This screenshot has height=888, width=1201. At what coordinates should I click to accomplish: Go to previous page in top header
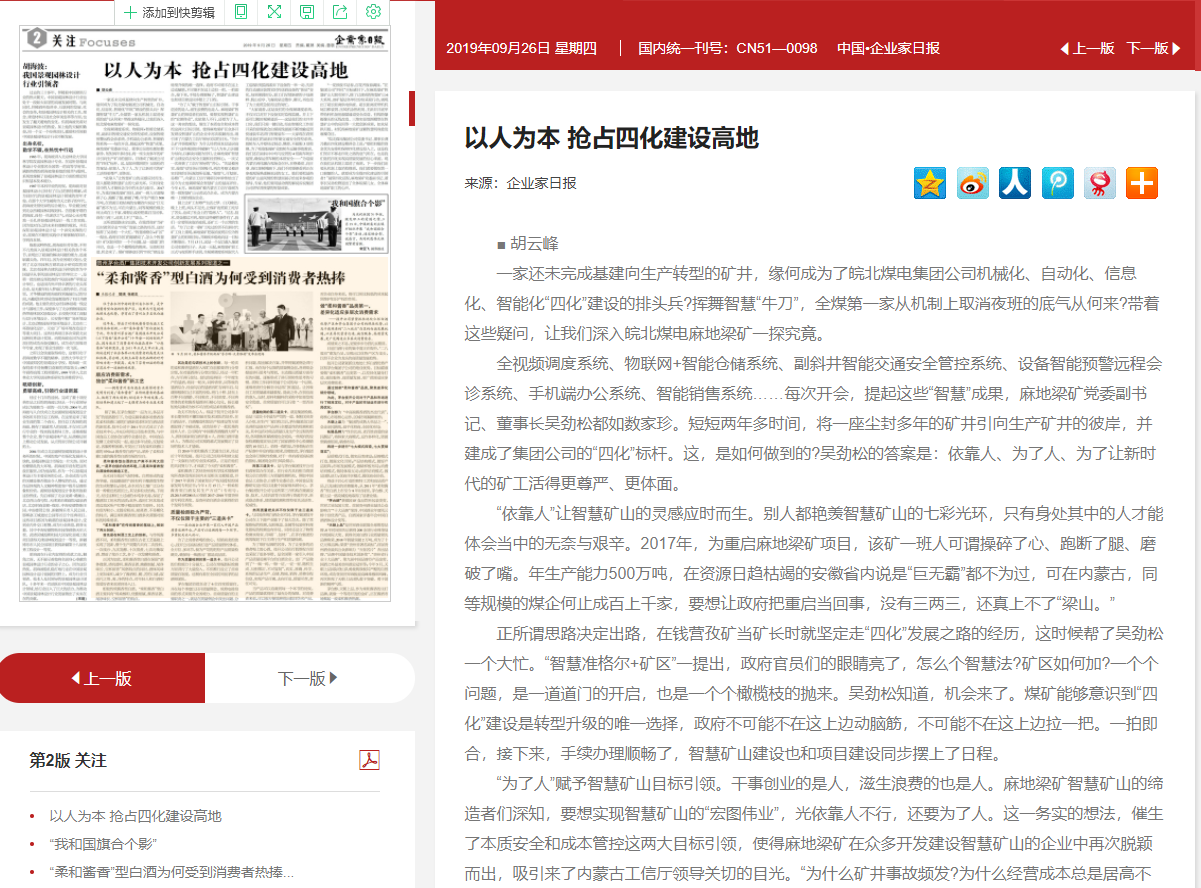[x=1087, y=48]
